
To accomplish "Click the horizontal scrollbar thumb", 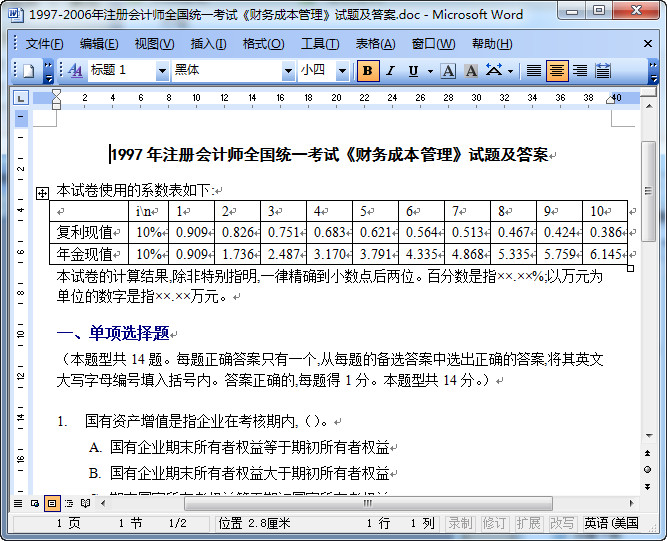I will pos(368,504).
